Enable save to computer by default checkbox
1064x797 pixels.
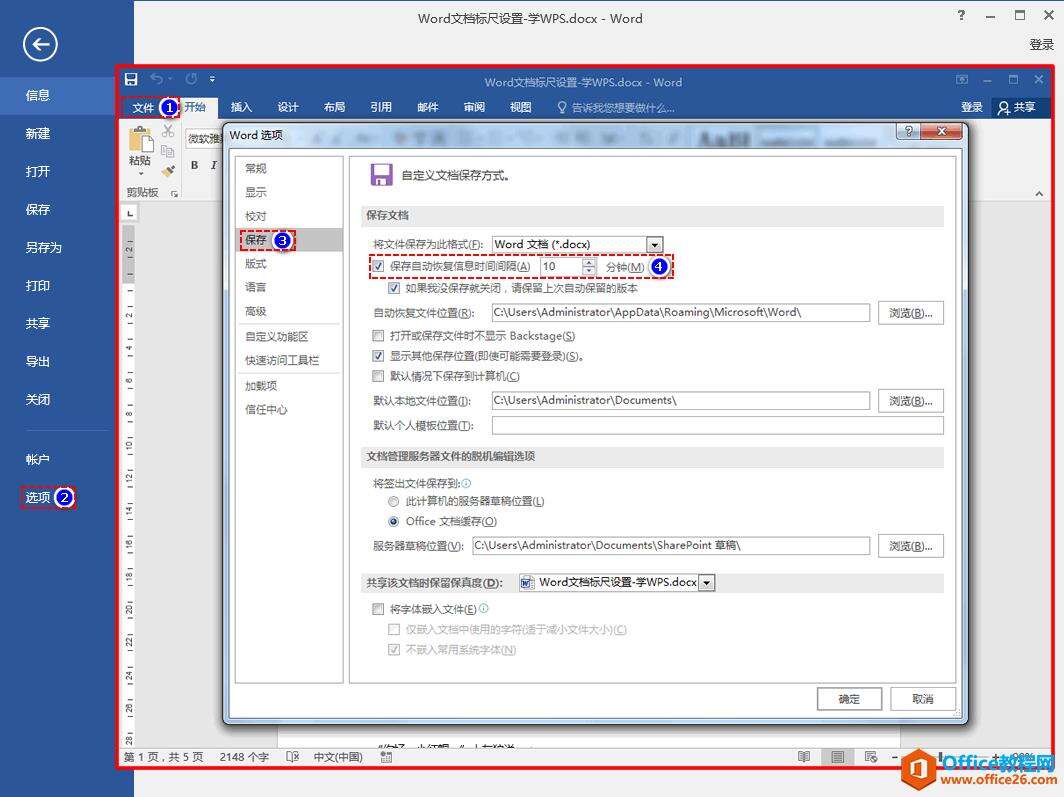pyautogui.click(x=379, y=376)
